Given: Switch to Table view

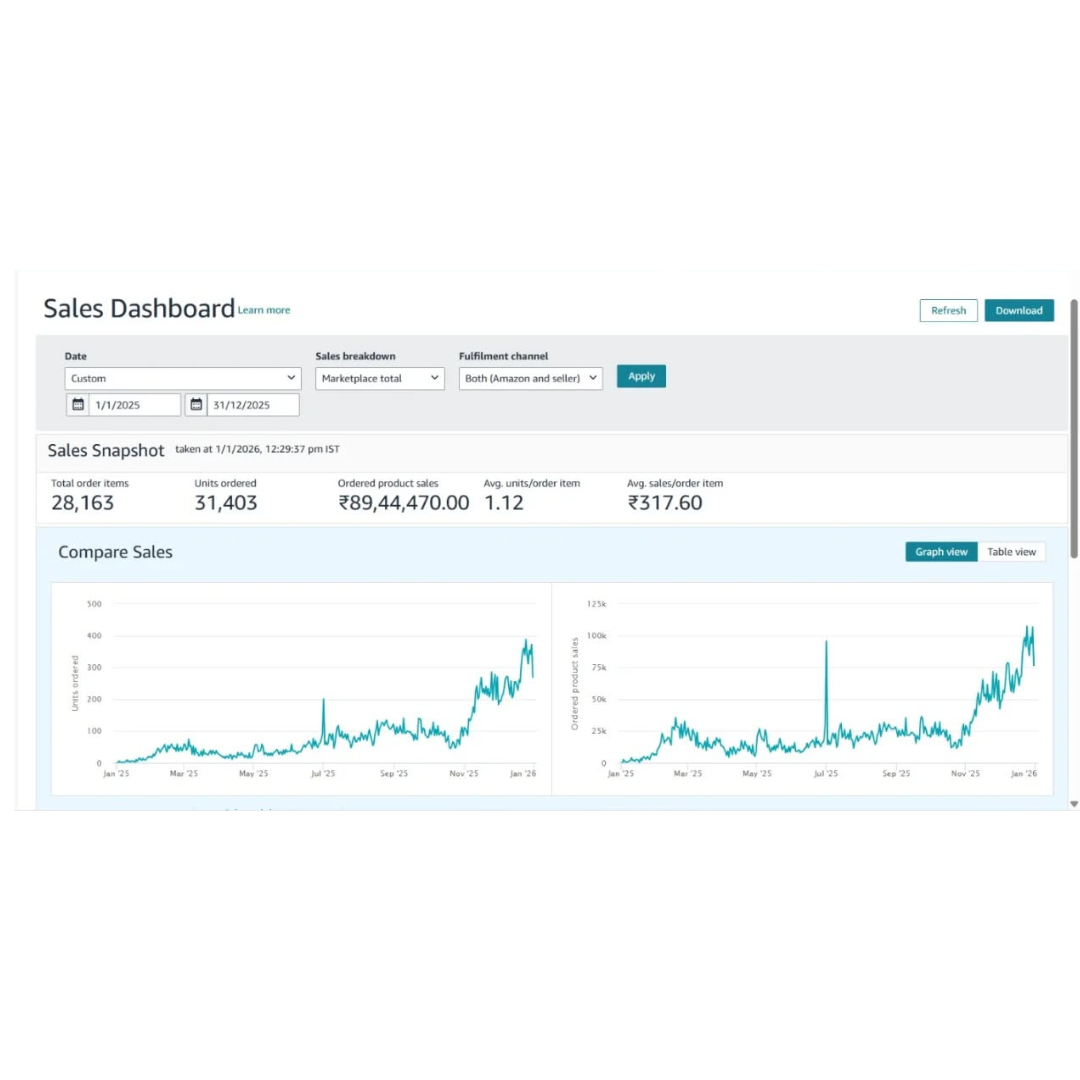Looking at the screenshot, I should pos(1011,552).
